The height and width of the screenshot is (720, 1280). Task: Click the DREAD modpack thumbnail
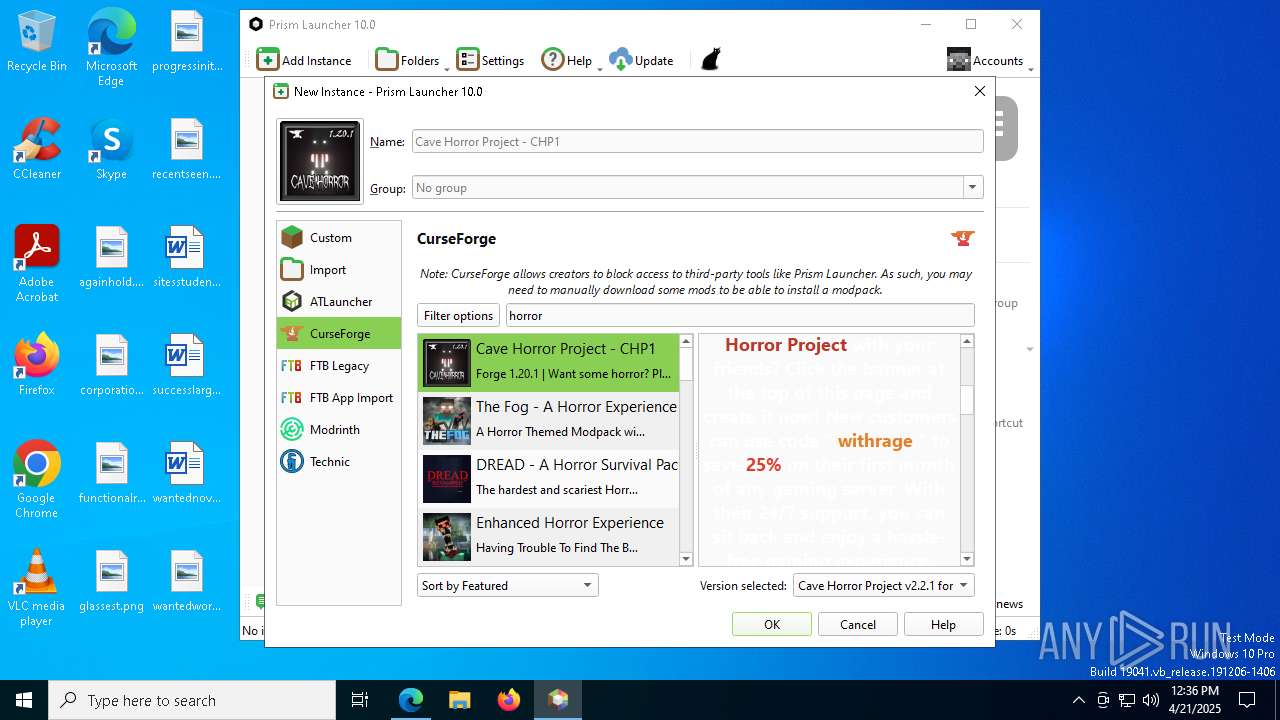pyautogui.click(x=446, y=479)
